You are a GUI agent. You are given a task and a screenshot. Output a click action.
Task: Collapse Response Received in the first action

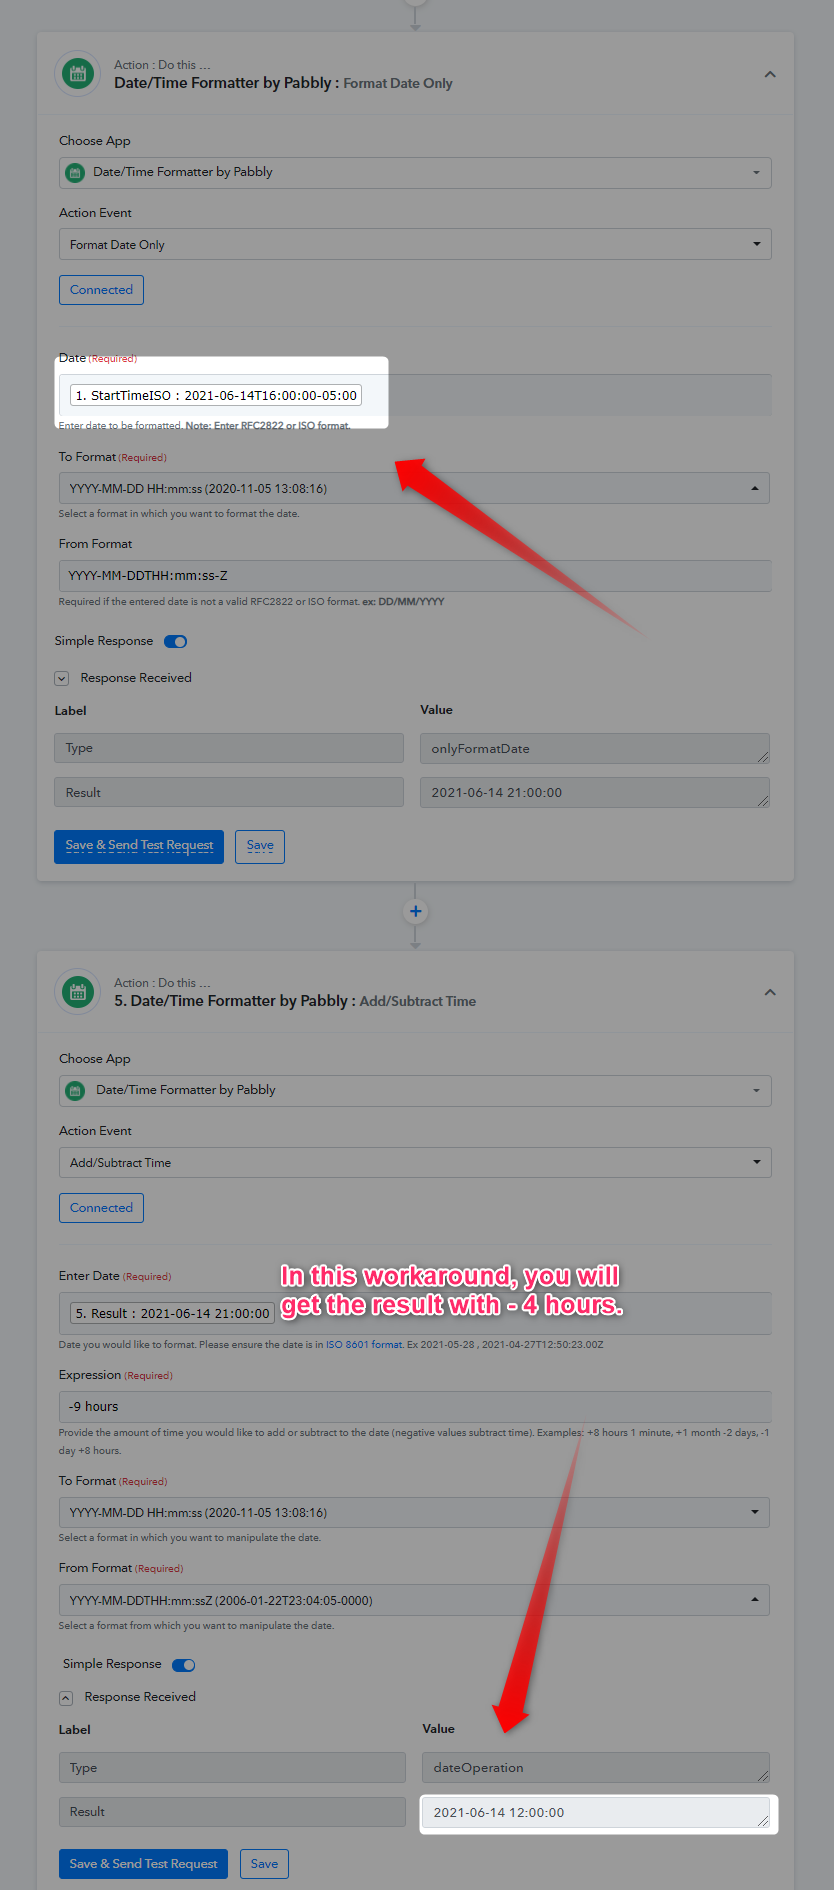pos(62,678)
